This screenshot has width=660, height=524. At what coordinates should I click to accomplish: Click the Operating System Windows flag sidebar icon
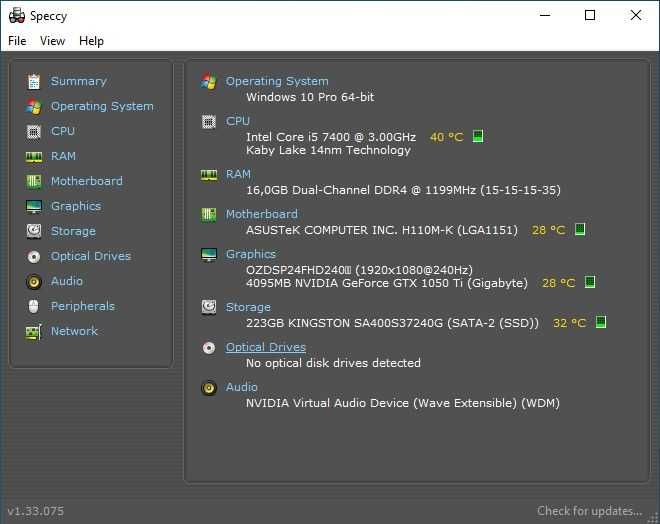point(34,106)
